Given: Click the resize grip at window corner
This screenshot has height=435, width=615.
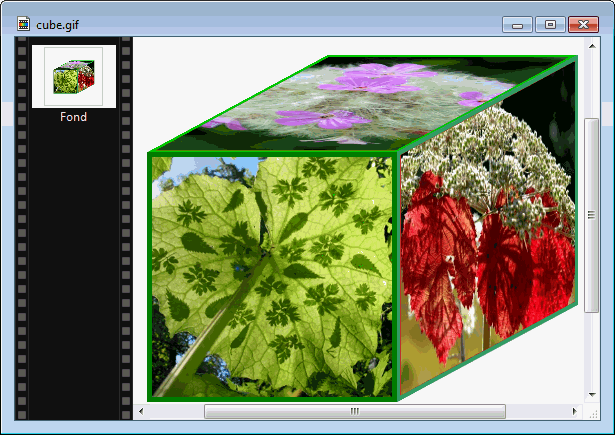Looking at the screenshot, I should point(593,413).
